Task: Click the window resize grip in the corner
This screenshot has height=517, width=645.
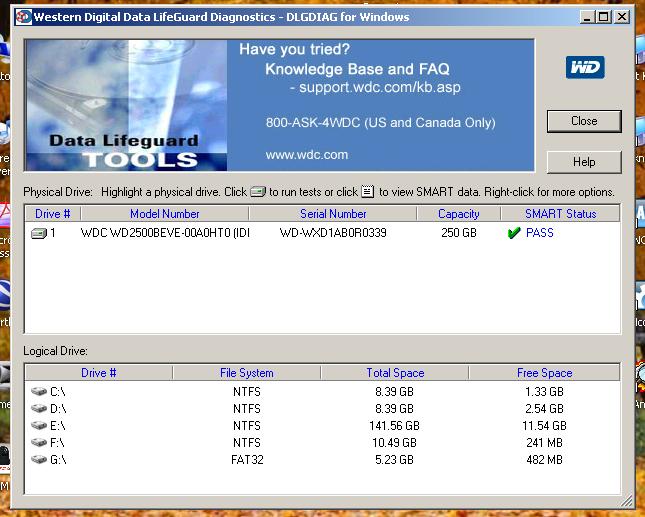Action: 626,501
